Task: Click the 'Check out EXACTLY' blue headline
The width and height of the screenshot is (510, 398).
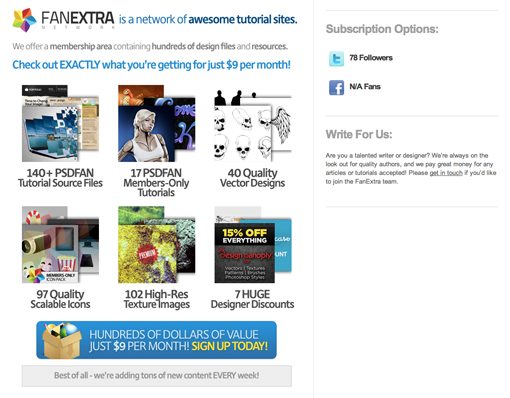Action: click(151, 65)
